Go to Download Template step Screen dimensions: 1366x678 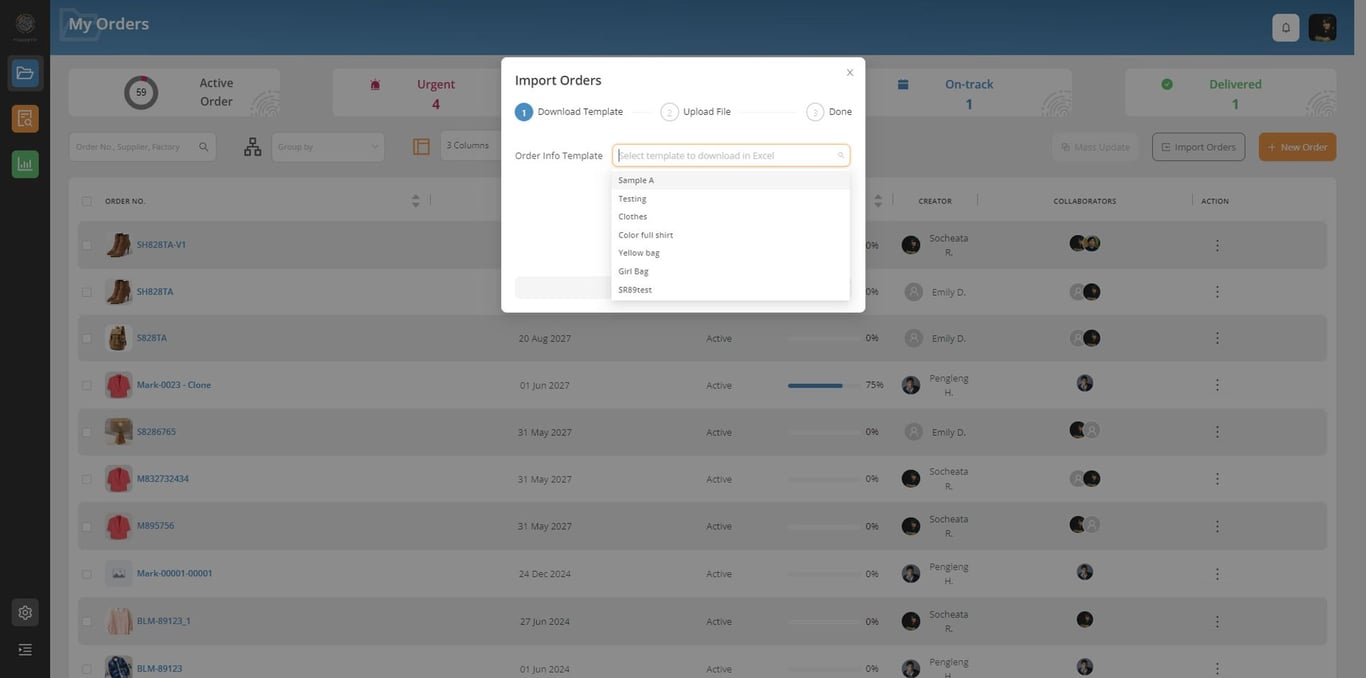(569, 112)
